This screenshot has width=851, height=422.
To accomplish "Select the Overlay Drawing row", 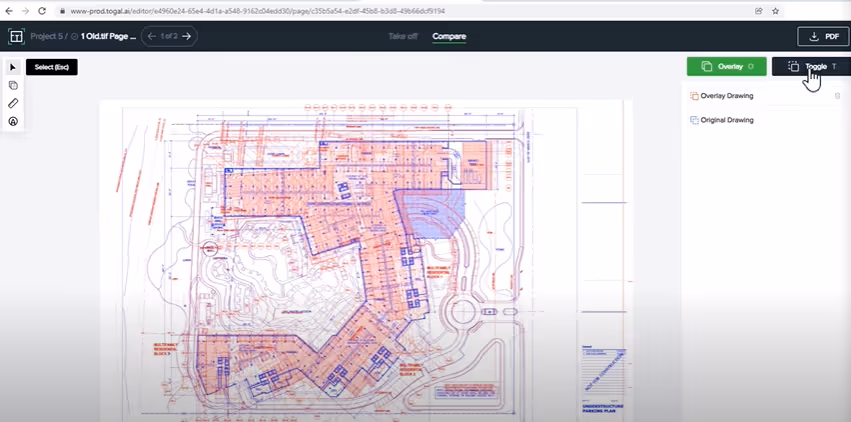I will pyautogui.click(x=765, y=96).
